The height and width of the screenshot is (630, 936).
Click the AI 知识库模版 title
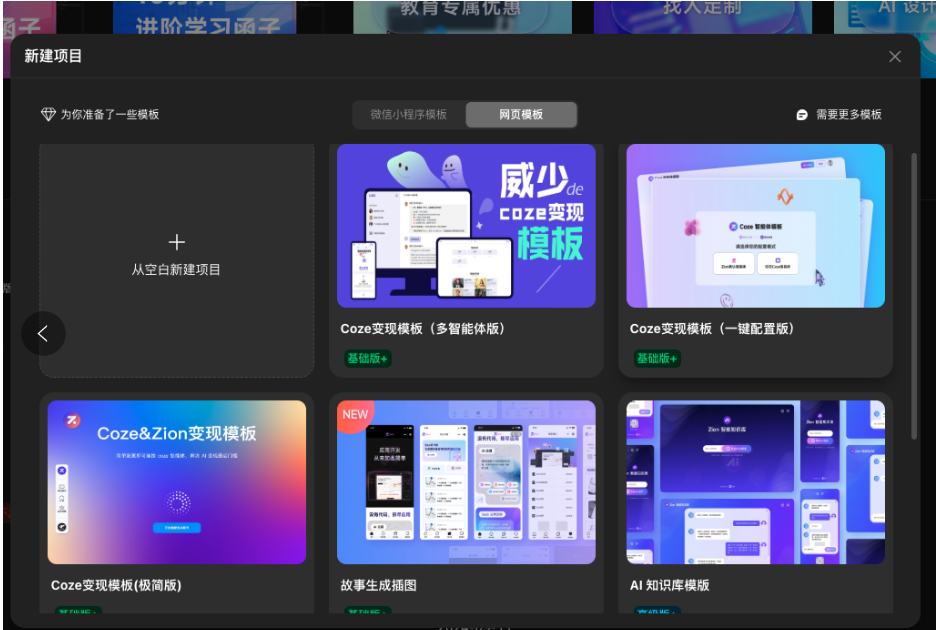coord(669,585)
